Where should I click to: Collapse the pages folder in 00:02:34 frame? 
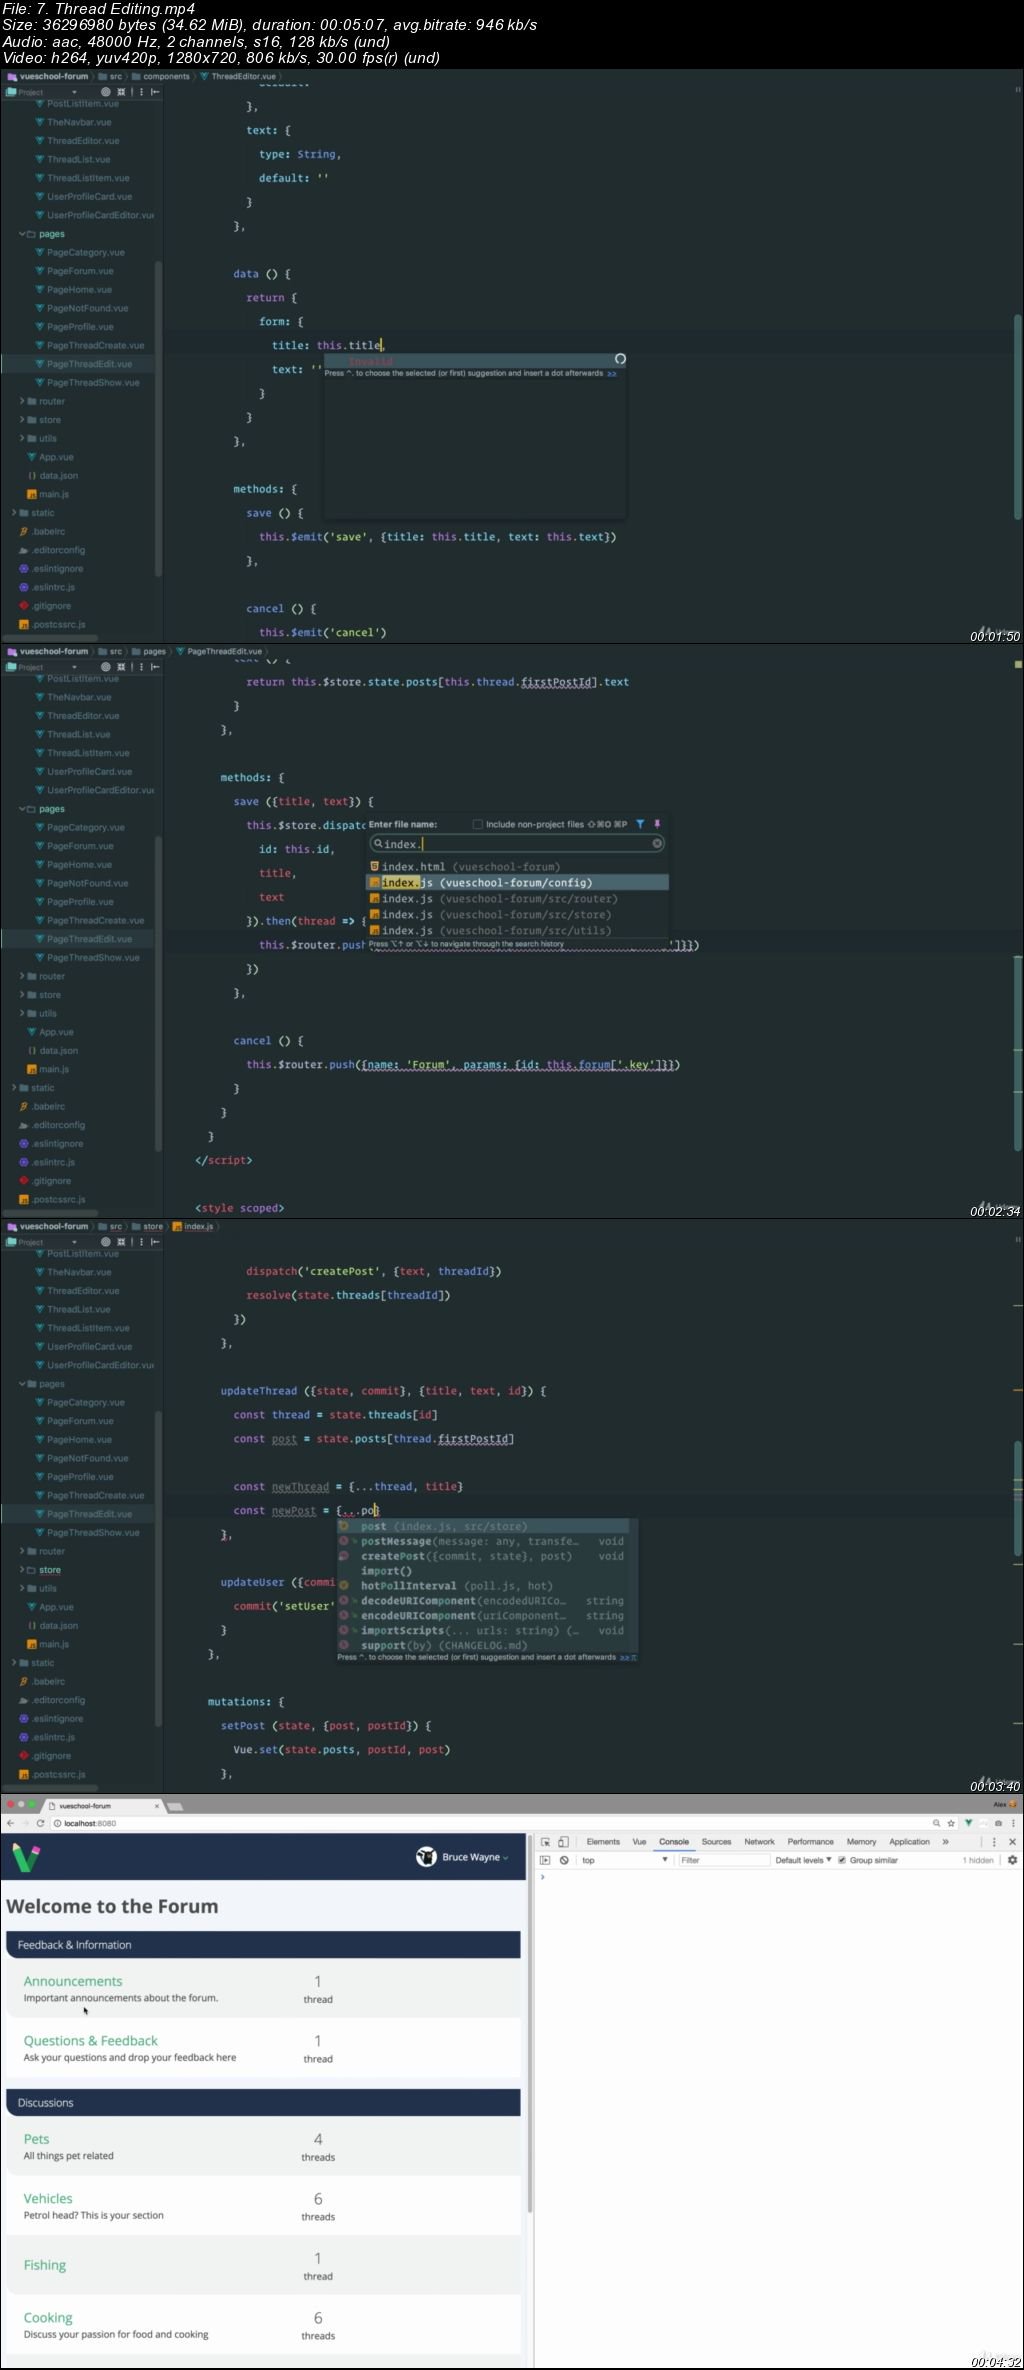coord(22,809)
